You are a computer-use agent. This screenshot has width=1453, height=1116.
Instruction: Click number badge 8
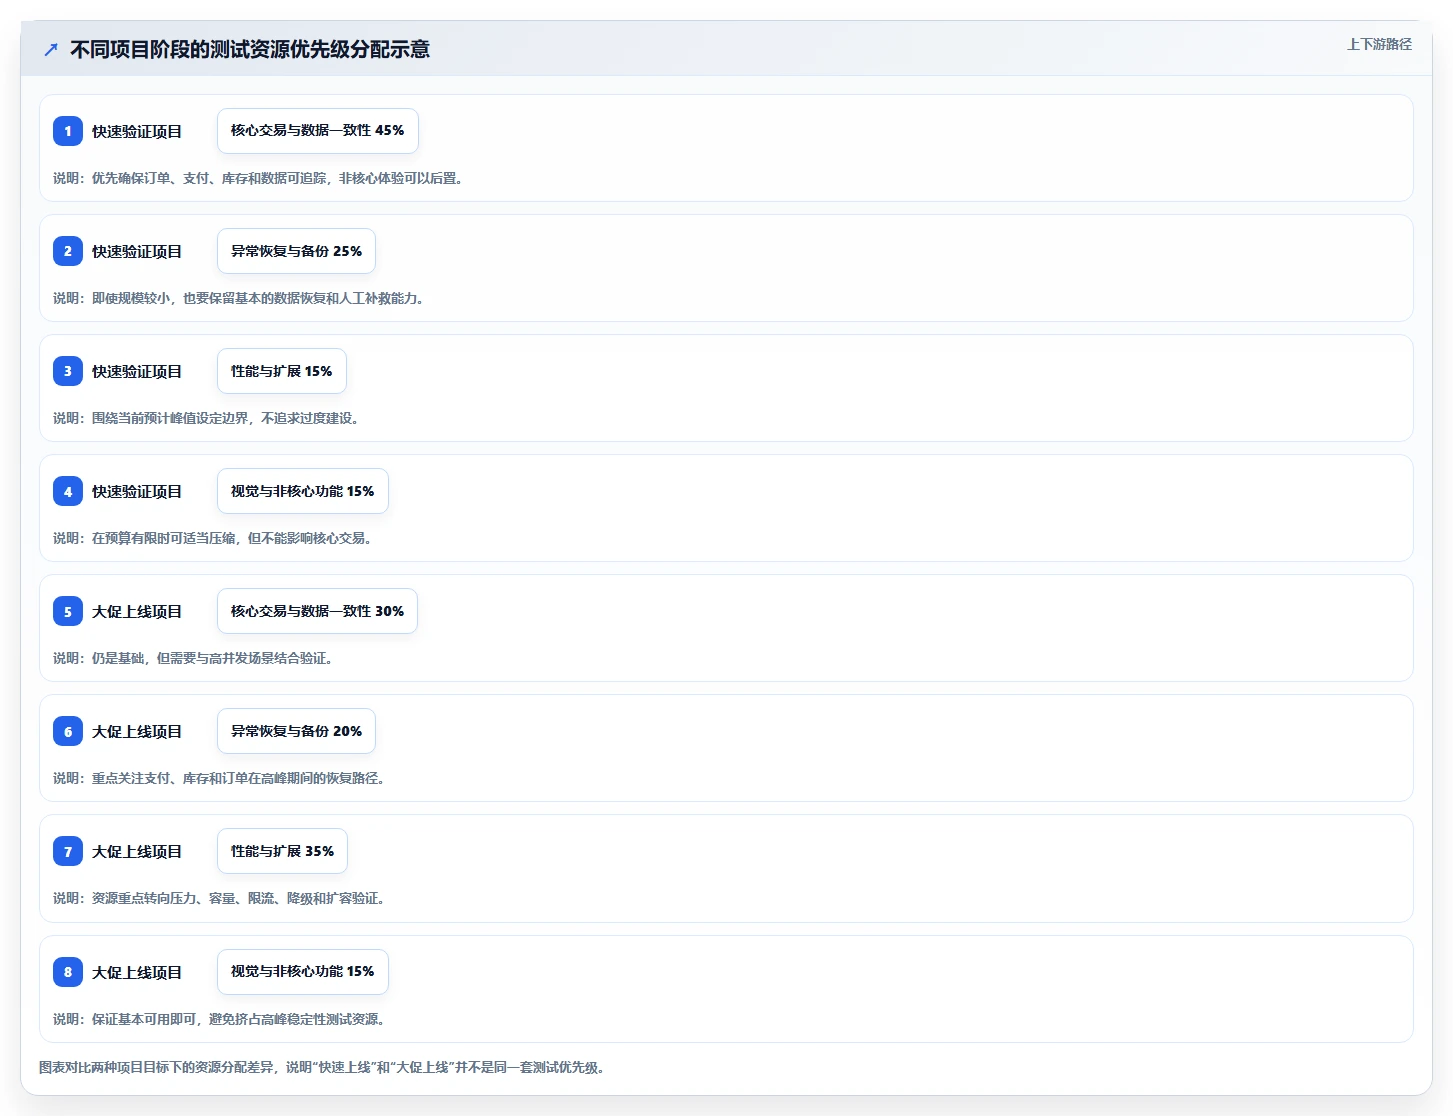coord(68,972)
